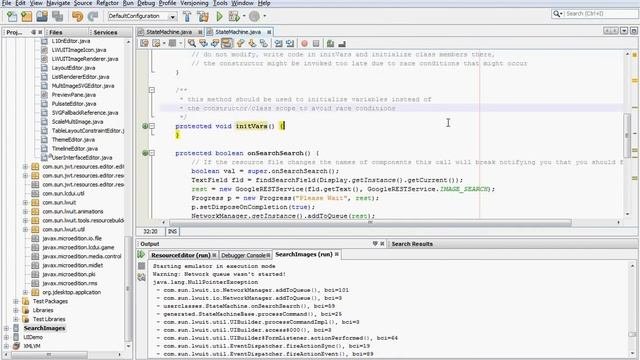Select LayoutEditor.java in project tree
This screenshot has width=640, height=360.
coord(73,68)
